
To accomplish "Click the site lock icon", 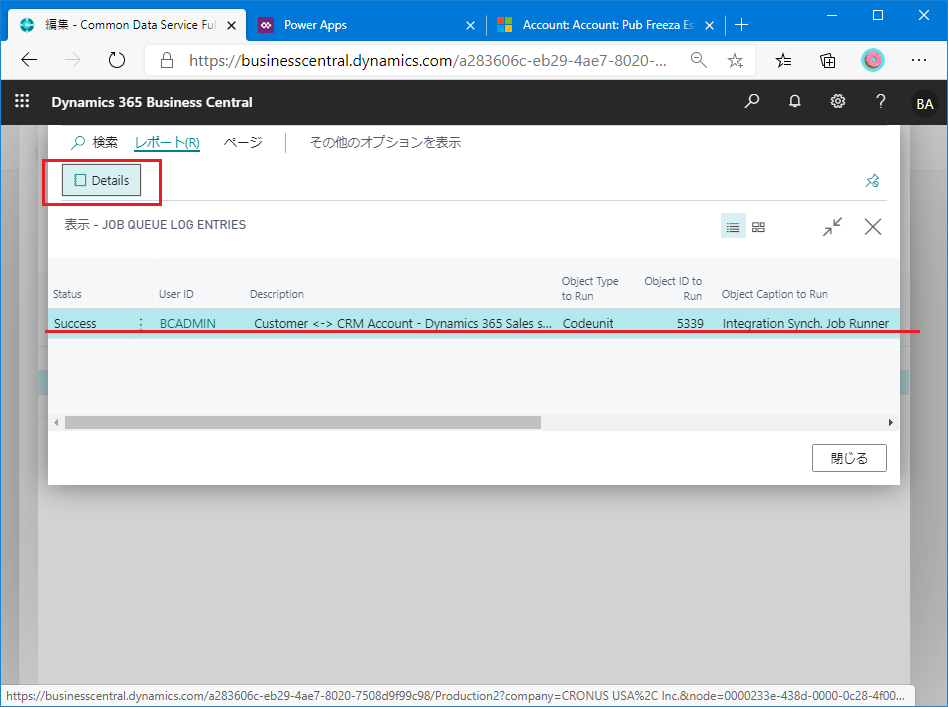I will [x=167, y=60].
